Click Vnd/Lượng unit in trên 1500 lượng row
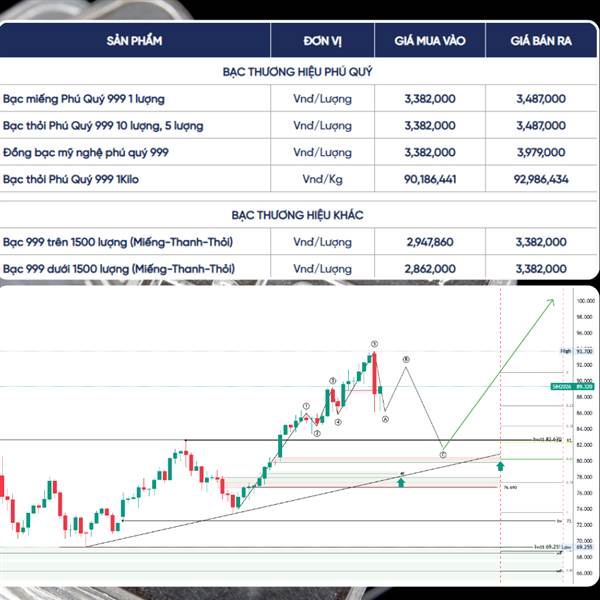This screenshot has width=600, height=600. [322, 242]
